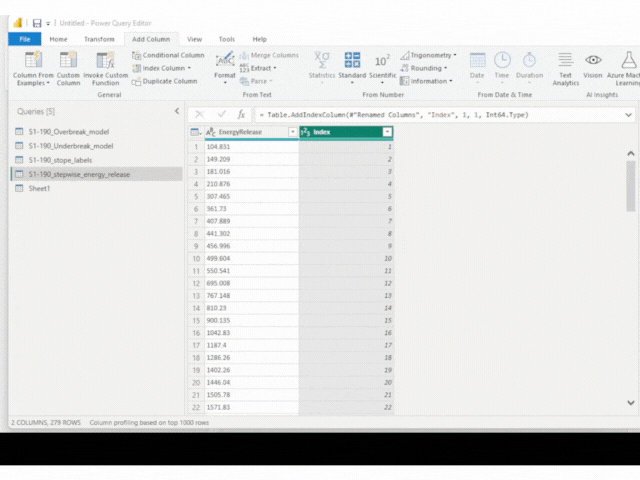
Task: Select Sheet1 query
Action: tap(97, 189)
